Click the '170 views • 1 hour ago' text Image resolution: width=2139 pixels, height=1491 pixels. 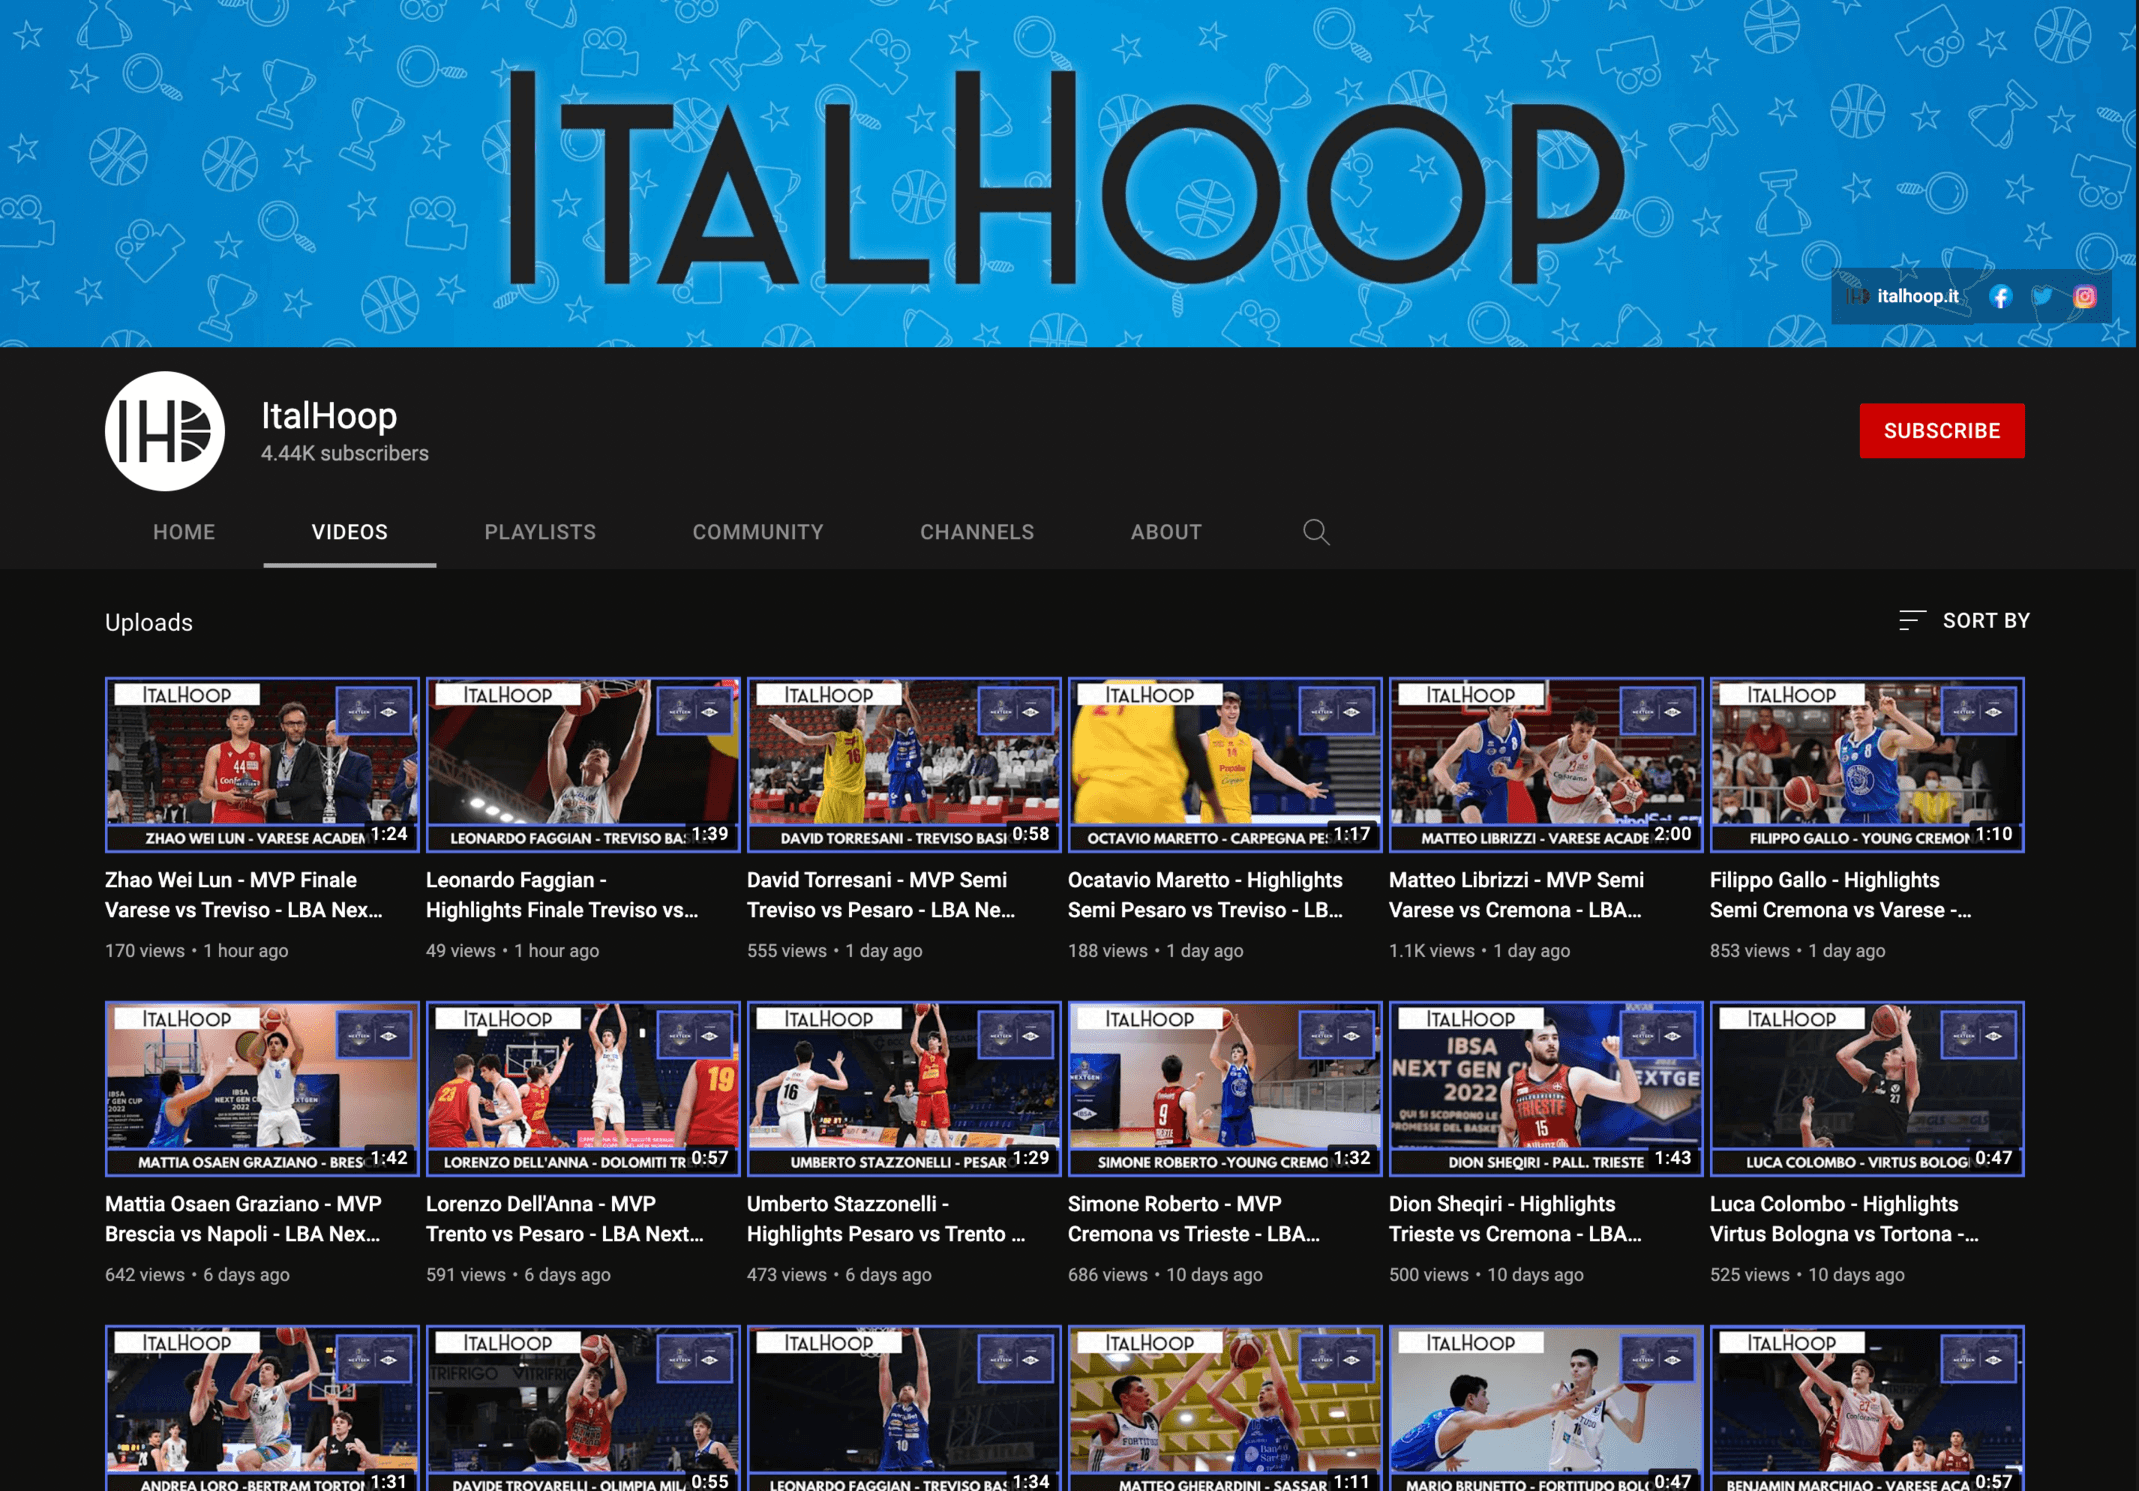[x=197, y=951]
